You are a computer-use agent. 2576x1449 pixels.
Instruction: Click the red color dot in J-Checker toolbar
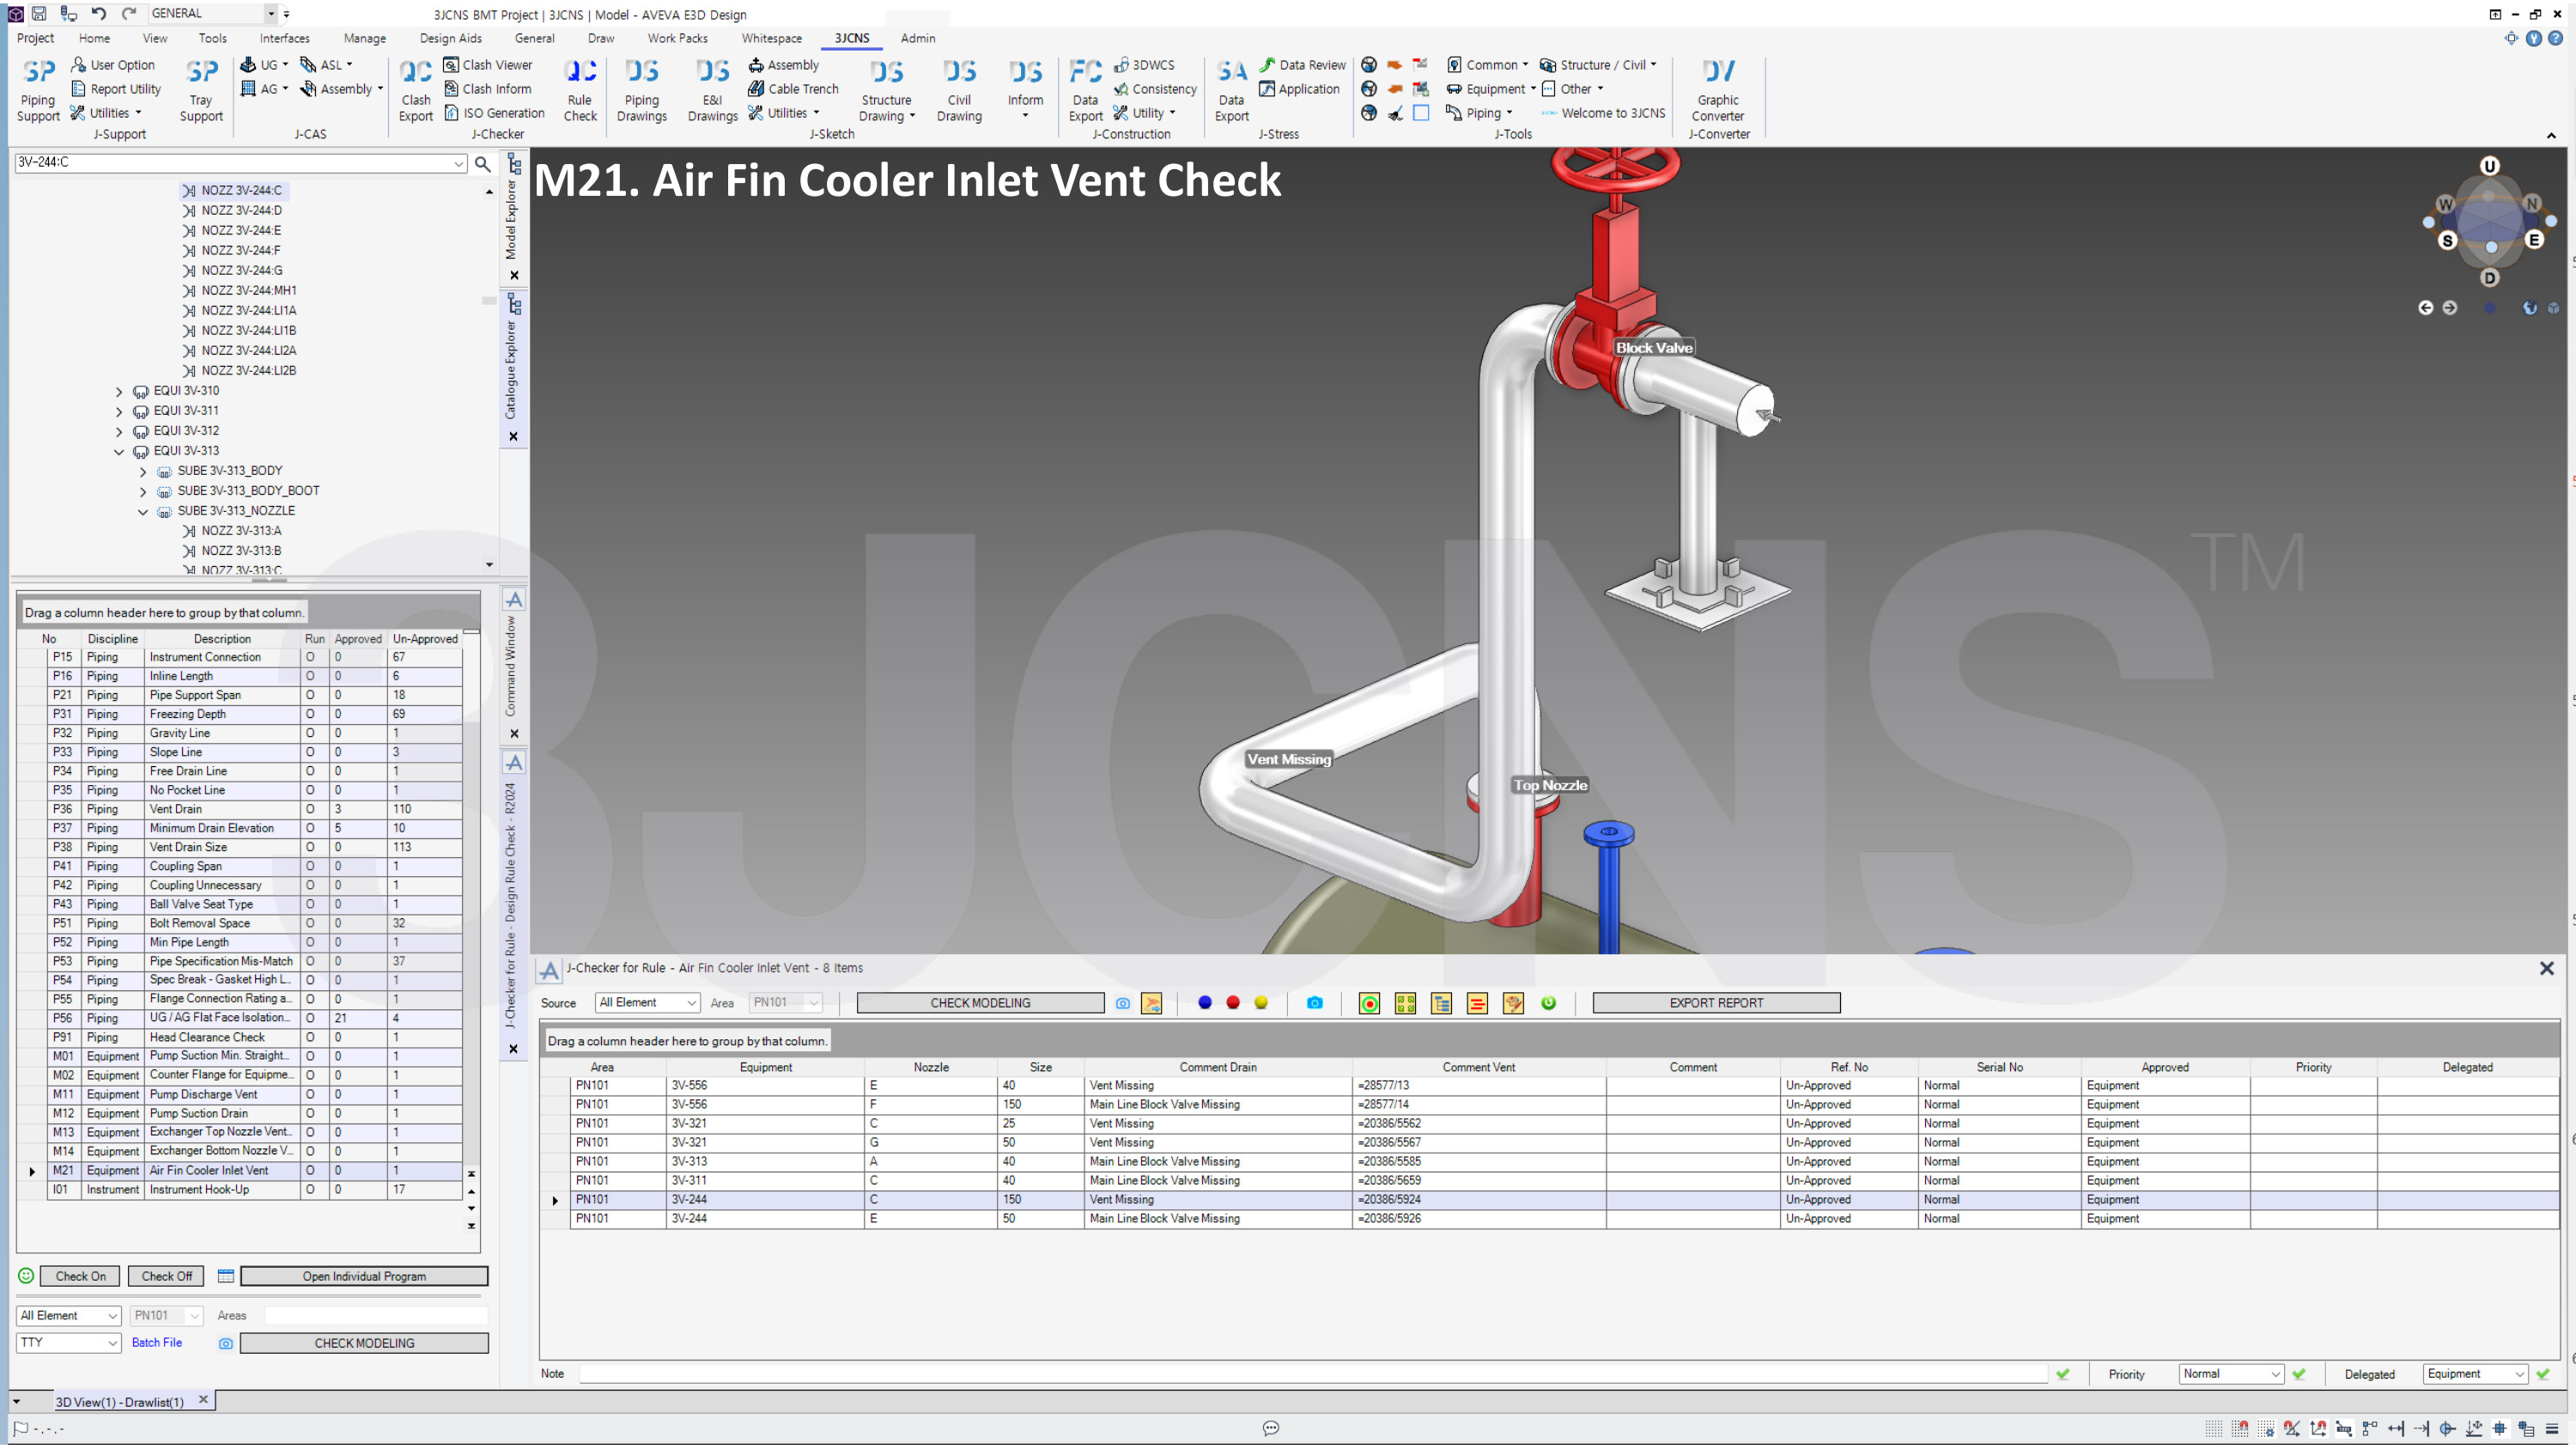tap(1232, 1003)
